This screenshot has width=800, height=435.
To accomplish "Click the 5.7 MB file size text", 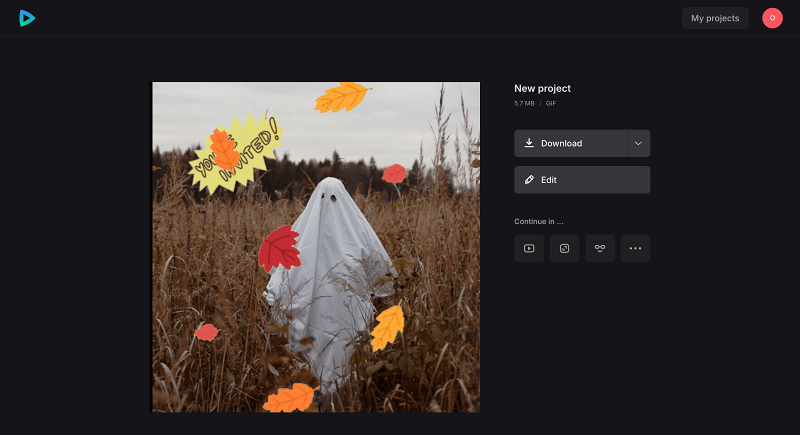I will (524, 103).
